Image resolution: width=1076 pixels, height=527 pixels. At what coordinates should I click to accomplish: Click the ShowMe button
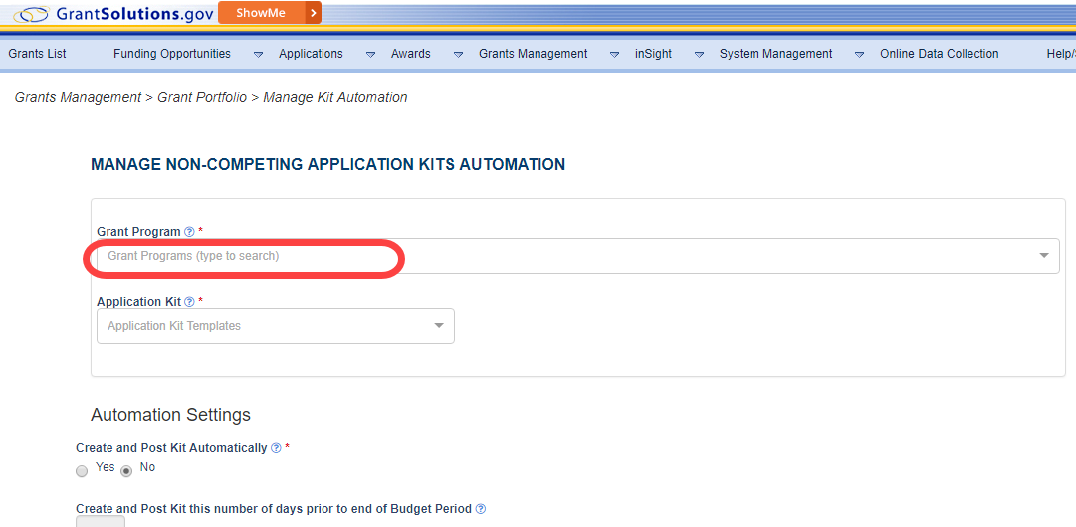(x=260, y=13)
